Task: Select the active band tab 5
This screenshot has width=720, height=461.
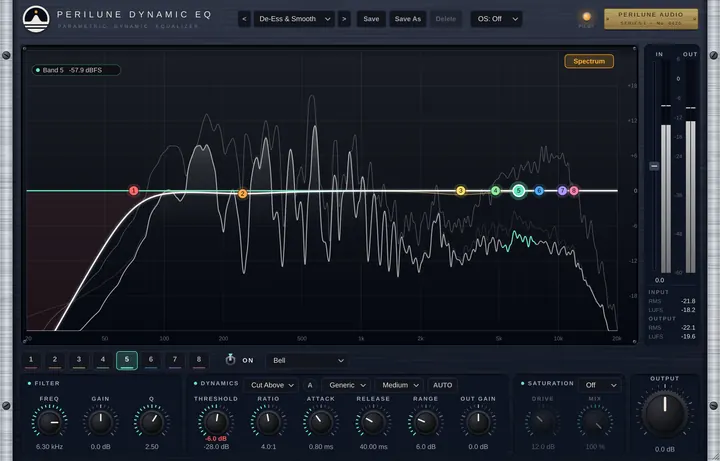Action: [127, 360]
